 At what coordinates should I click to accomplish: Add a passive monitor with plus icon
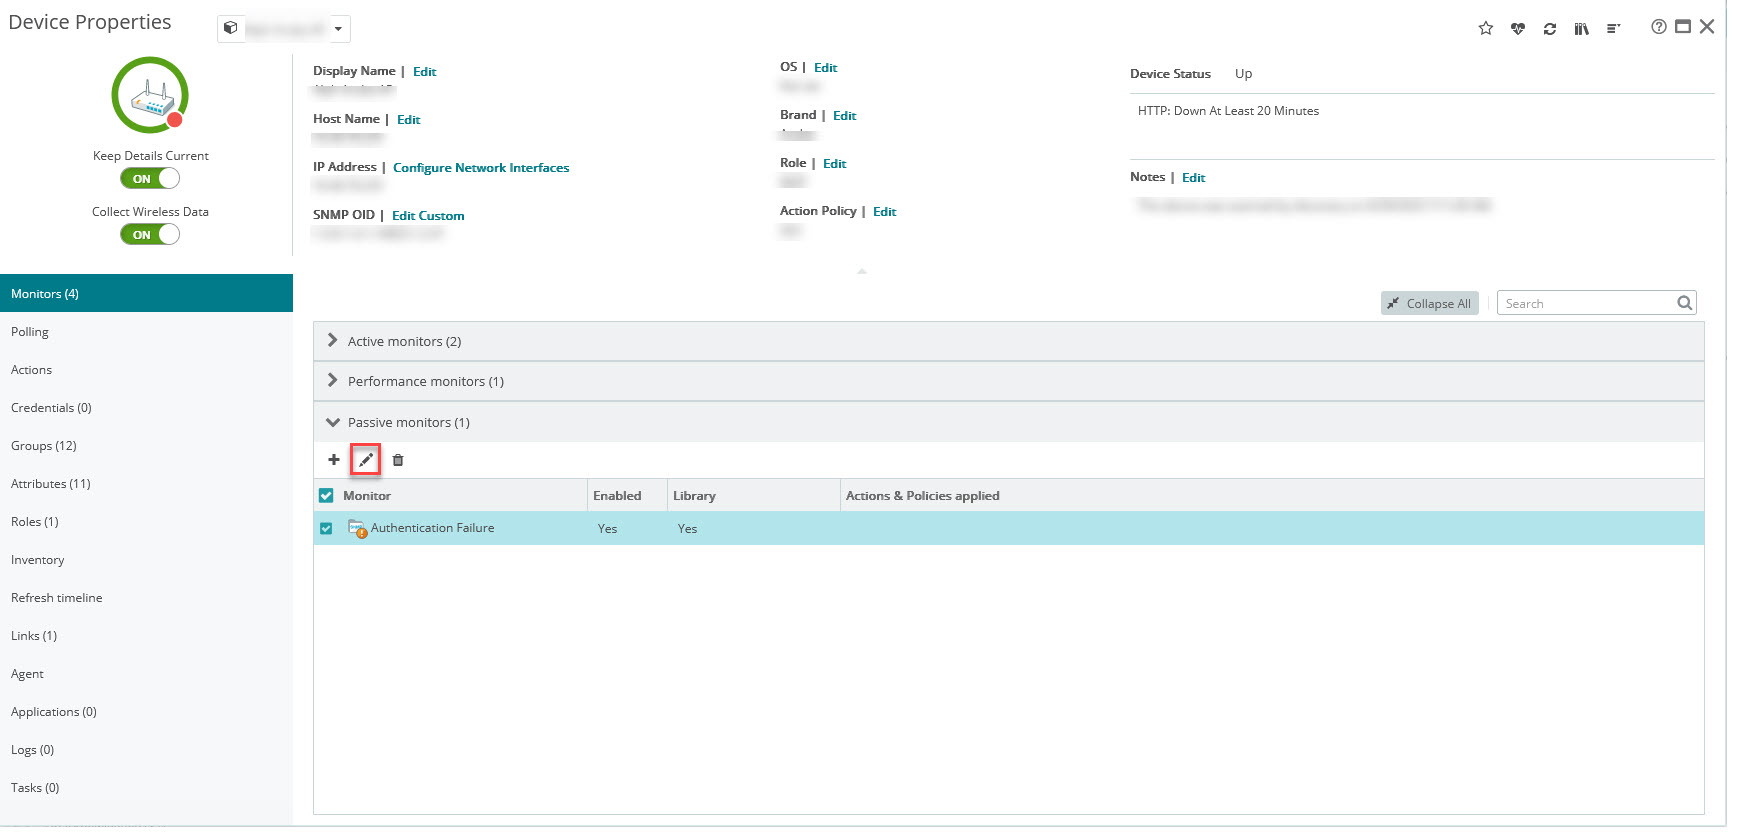[x=334, y=460]
